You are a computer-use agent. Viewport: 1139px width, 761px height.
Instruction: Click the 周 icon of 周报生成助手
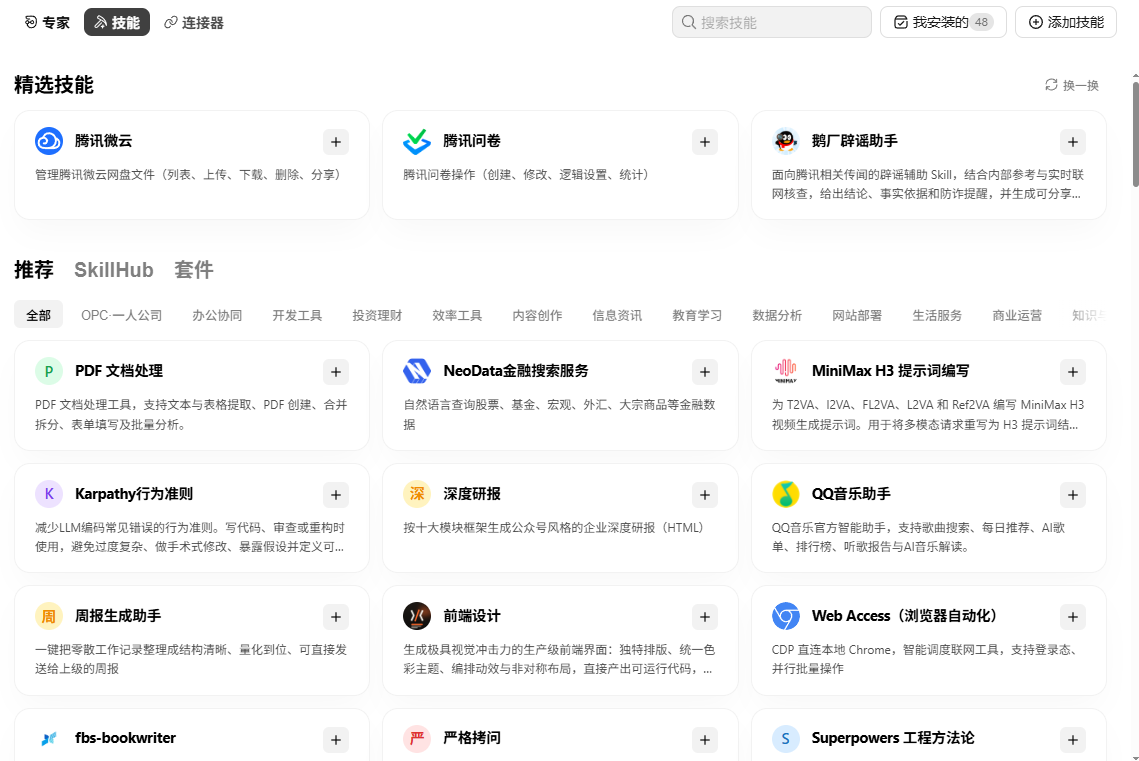[49, 616]
